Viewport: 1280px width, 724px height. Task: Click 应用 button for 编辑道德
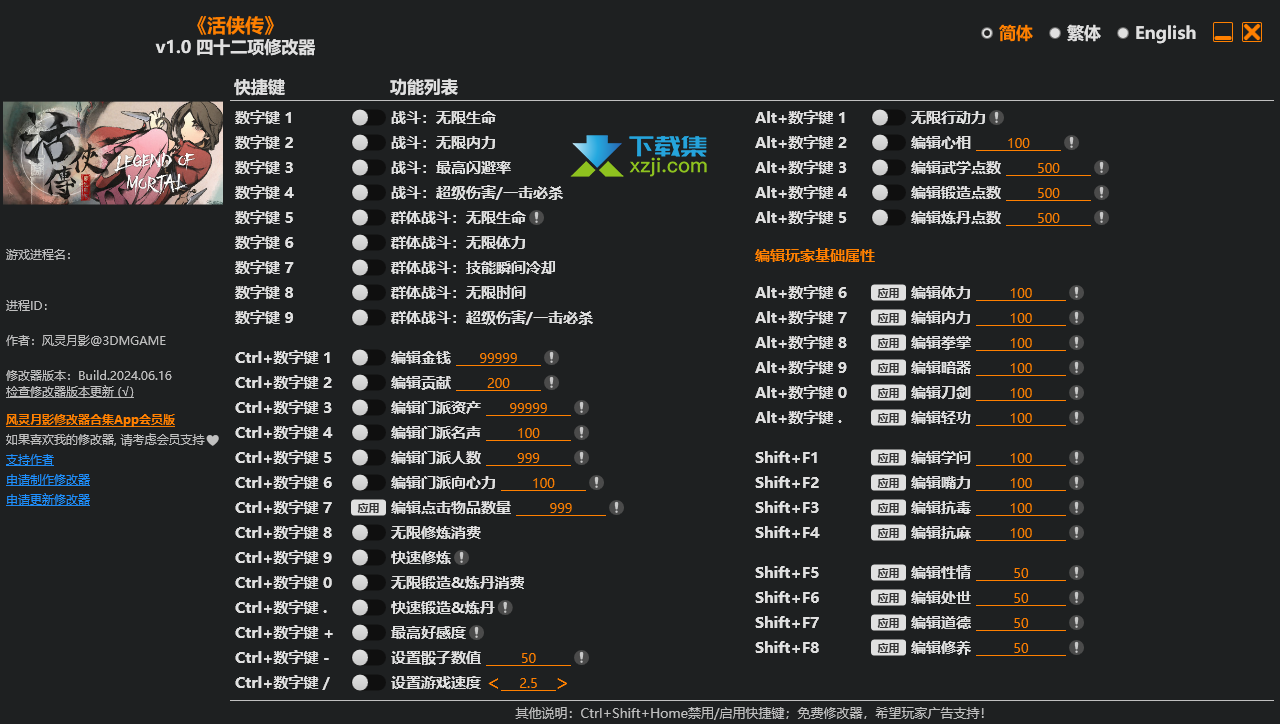click(x=888, y=623)
